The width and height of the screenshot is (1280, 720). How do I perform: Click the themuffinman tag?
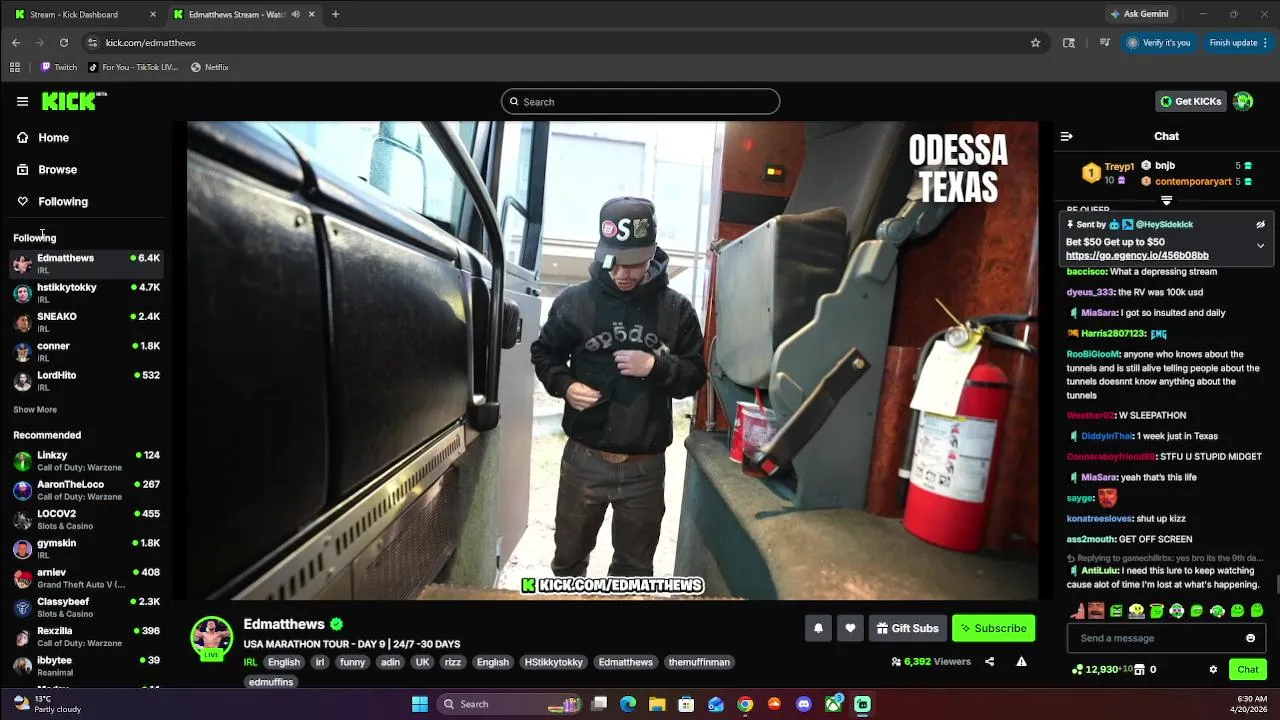click(x=699, y=662)
